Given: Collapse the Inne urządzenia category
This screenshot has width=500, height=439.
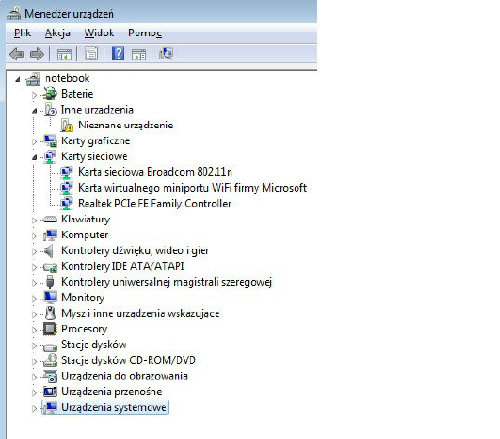Looking at the screenshot, I should [34, 111].
